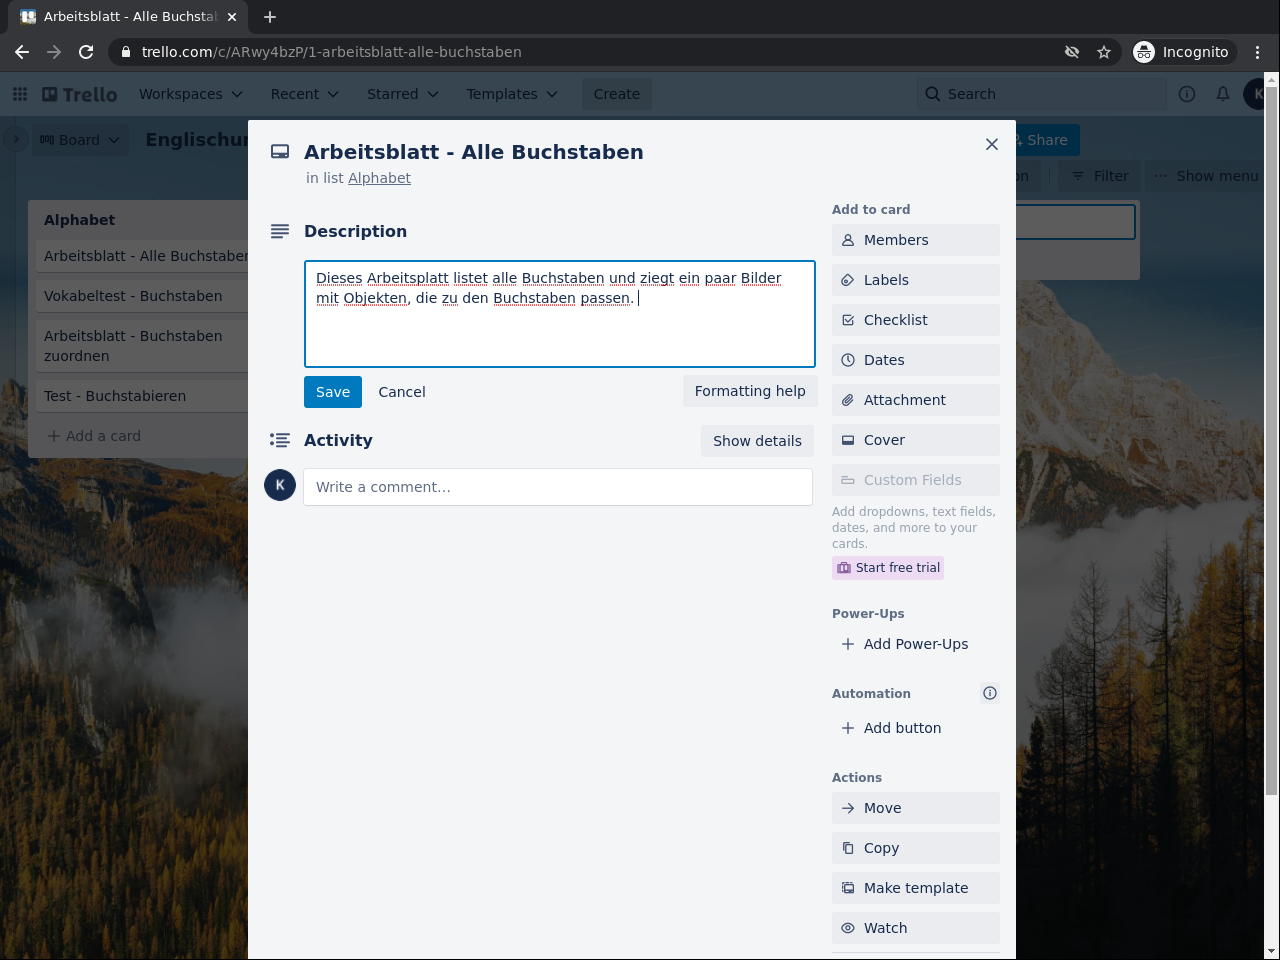1280x960 pixels.
Task: Cancel the description edit
Action: tap(402, 392)
